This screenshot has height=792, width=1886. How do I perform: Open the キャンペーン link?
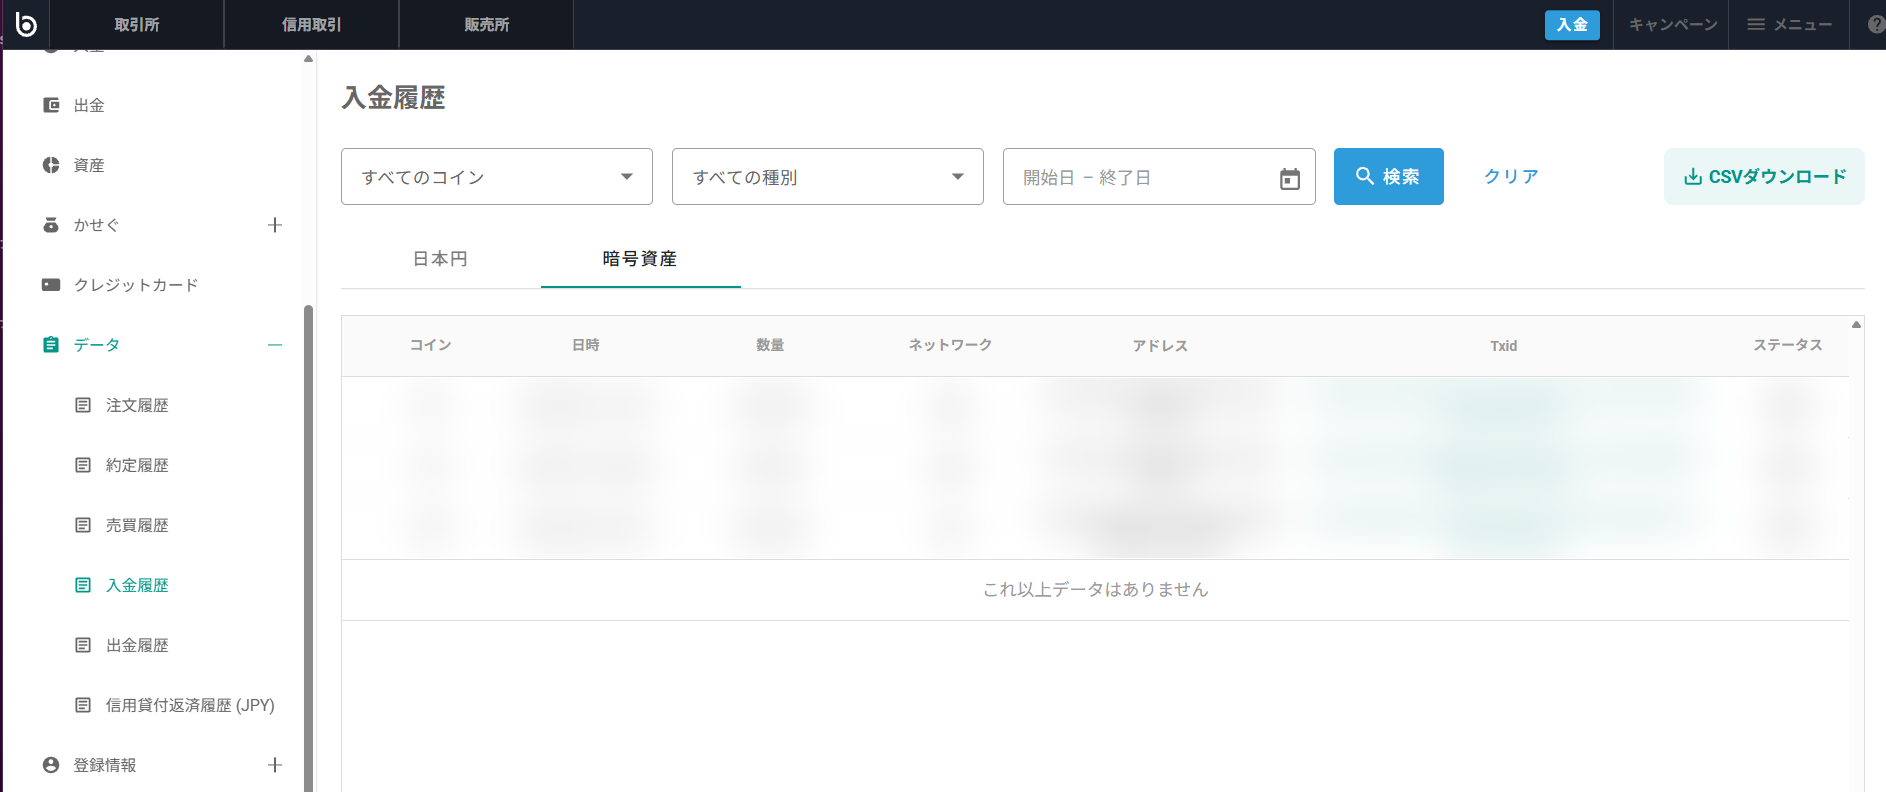1673,24
